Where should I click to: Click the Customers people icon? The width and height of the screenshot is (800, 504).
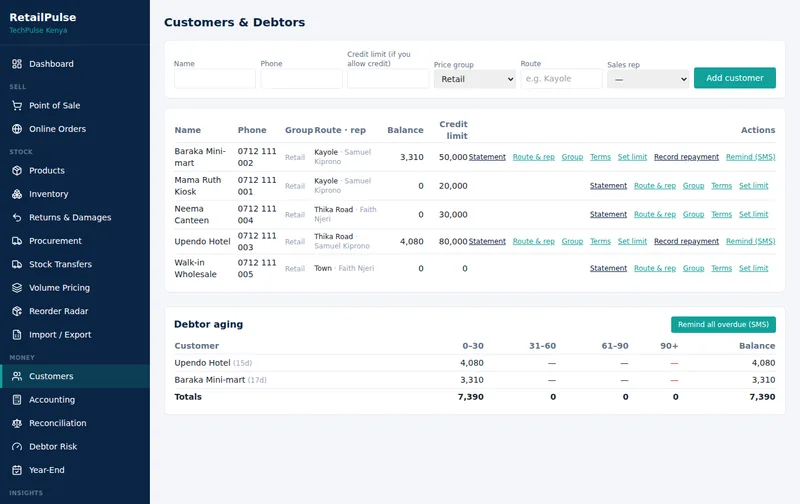tap(17, 376)
